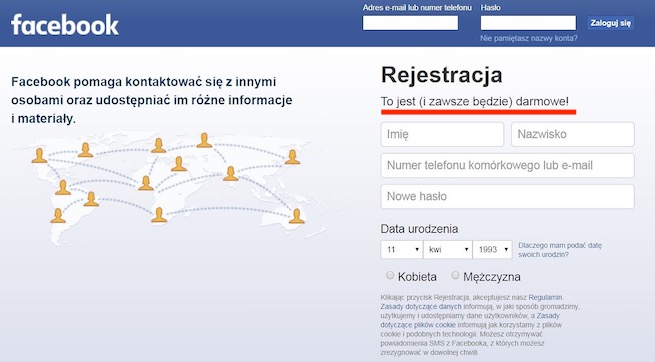This screenshot has width=655, height=362.
Task: Click the text To jest (i zawsze będzie) darmowe!
Action: pyautogui.click(x=475, y=101)
